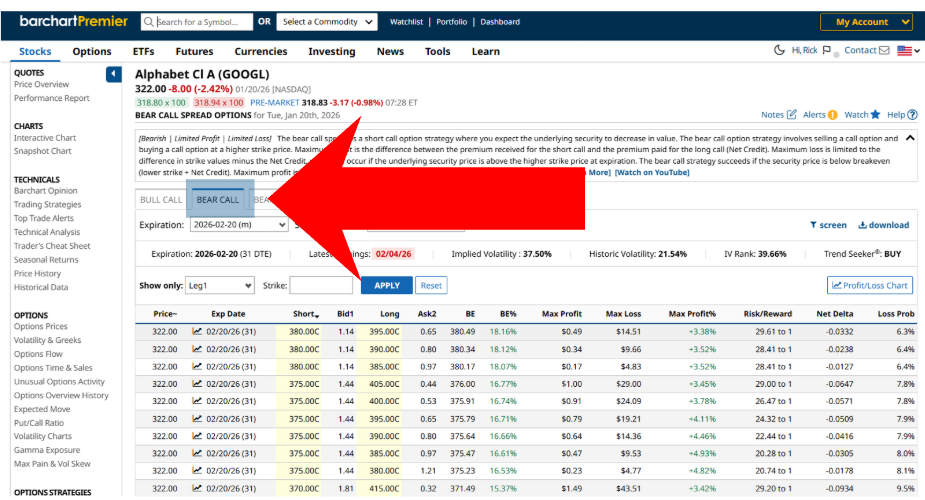Screen dimensions: 925x500
Task: Sort by the Price~ column header
Action: click(165, 314)
